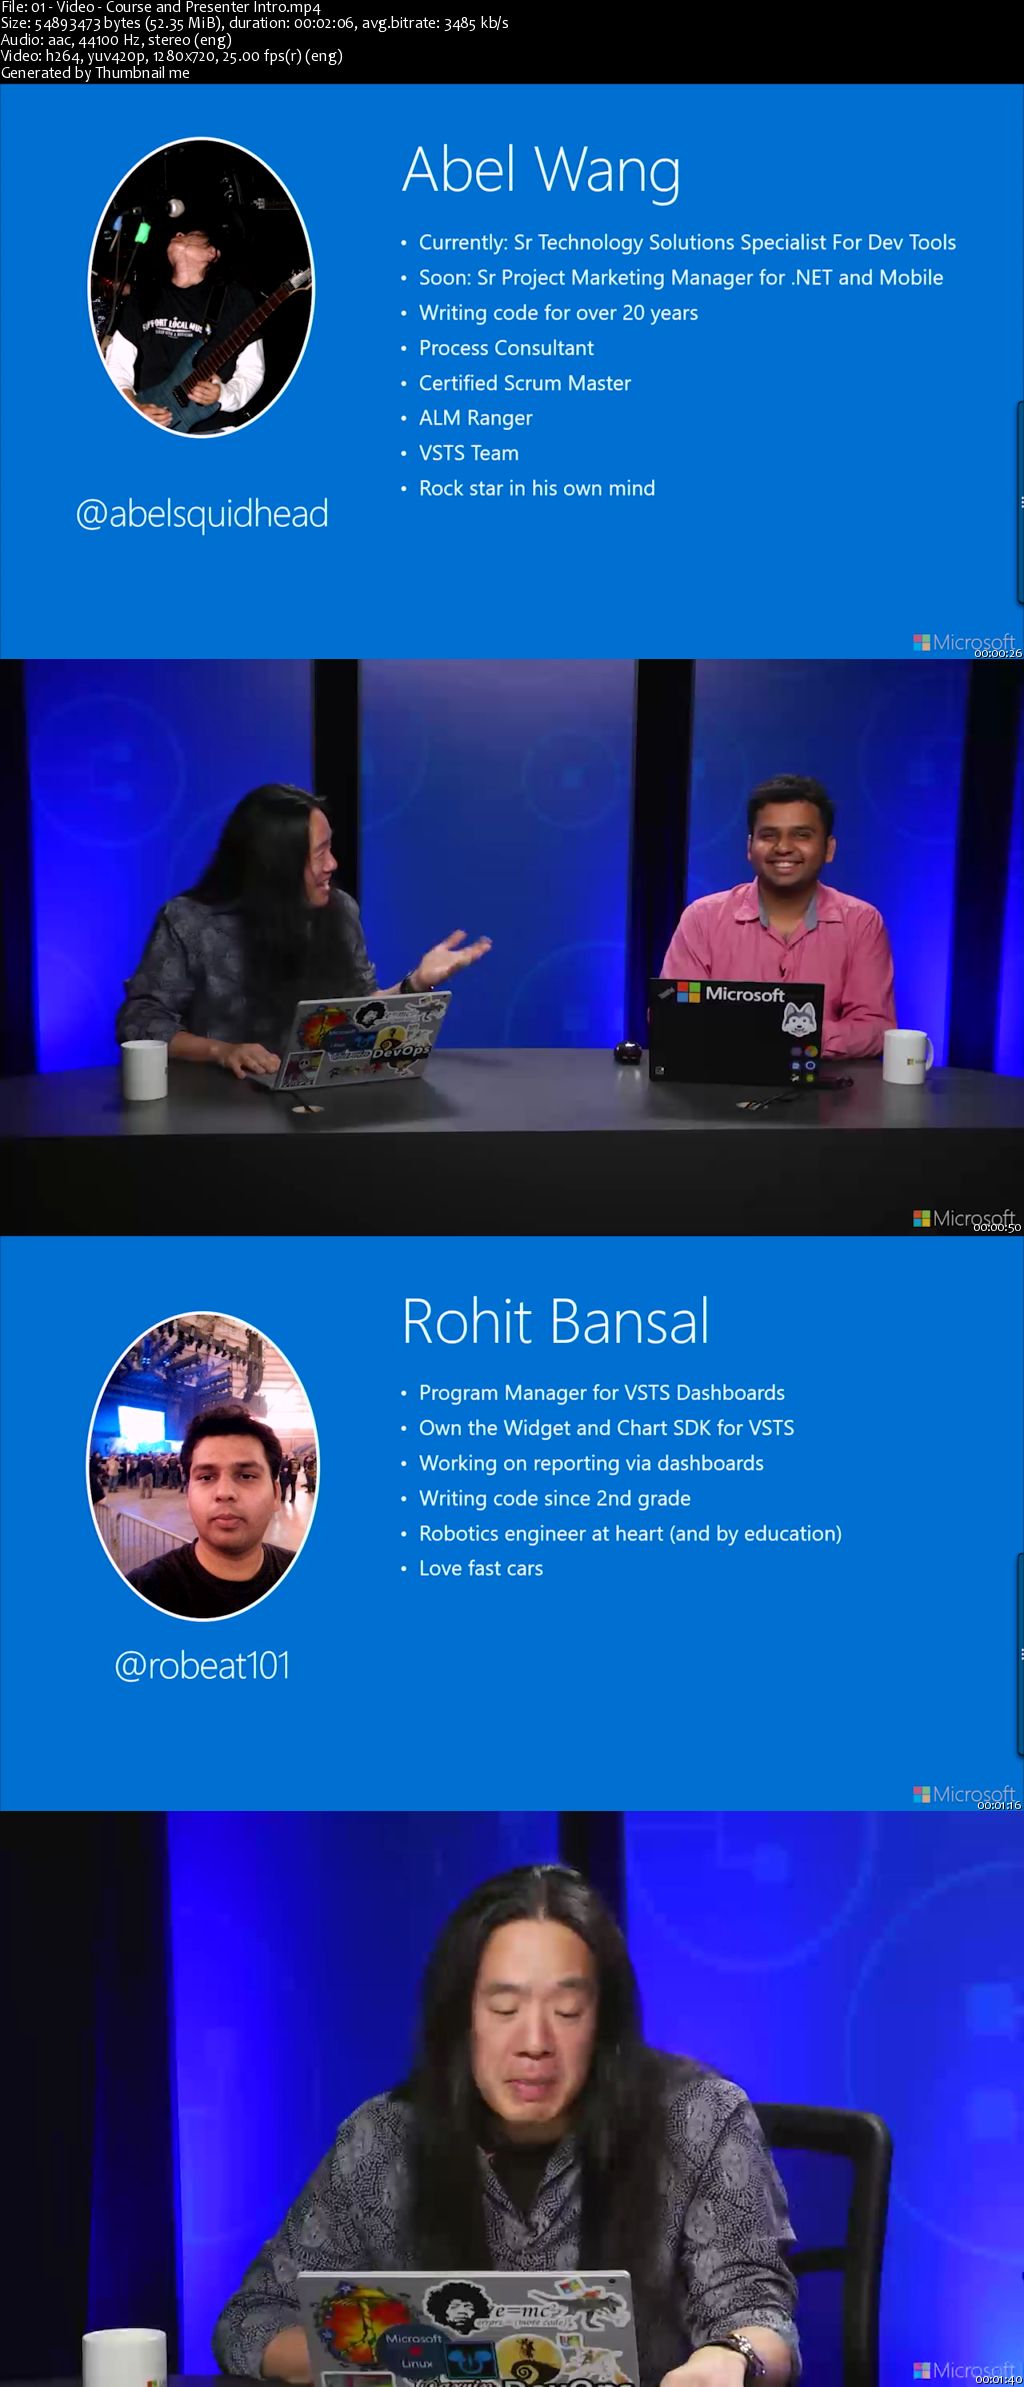
Task: Select 'Currently: Sr Technology Solutions Specialist For Dev Tools'
Action: click(687, 242)
